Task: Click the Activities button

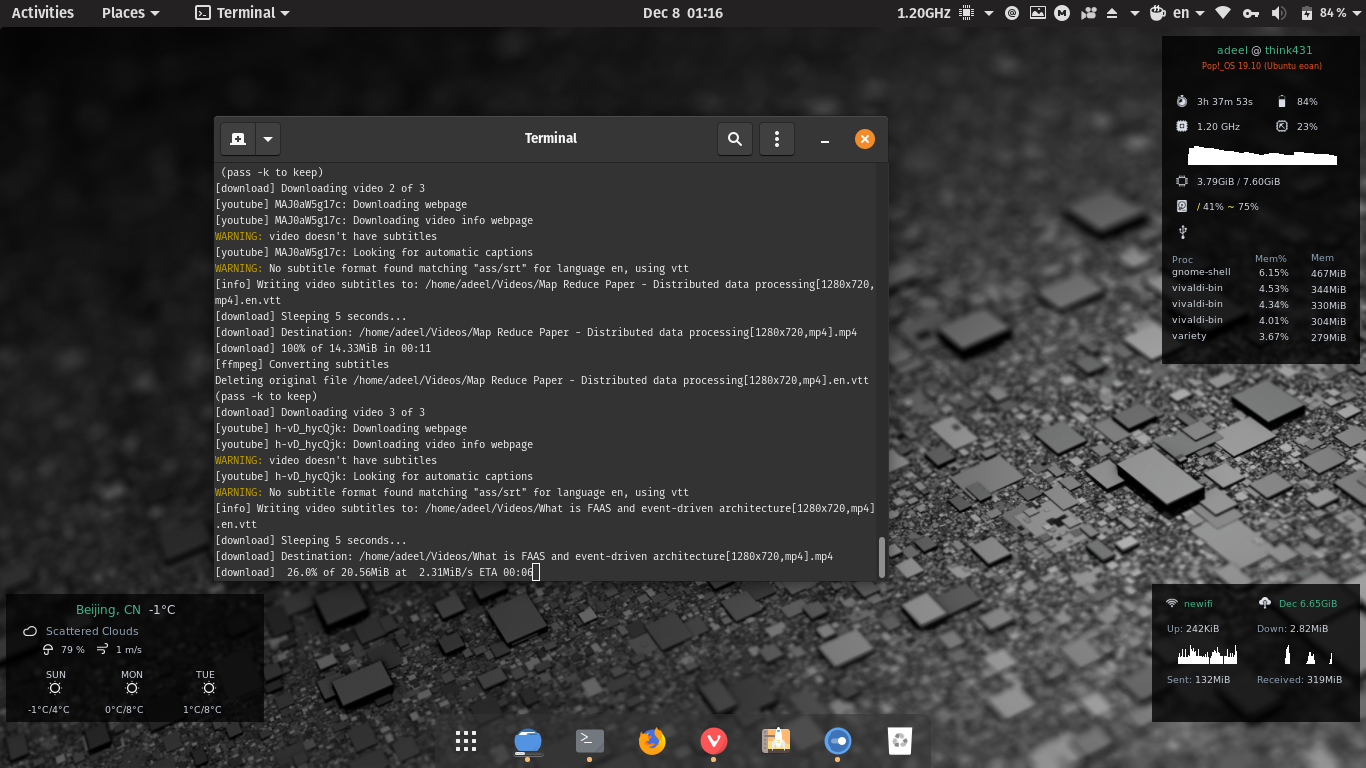Action: tap(43, 13)
